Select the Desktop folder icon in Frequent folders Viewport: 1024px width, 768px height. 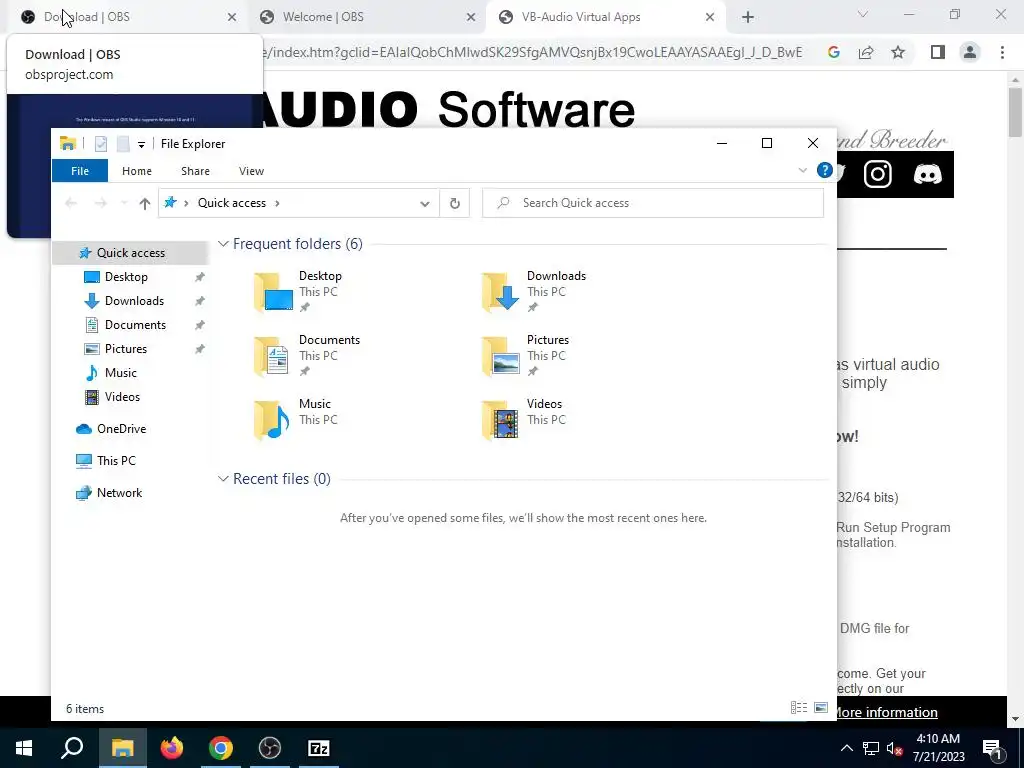(x=273, y=291)
